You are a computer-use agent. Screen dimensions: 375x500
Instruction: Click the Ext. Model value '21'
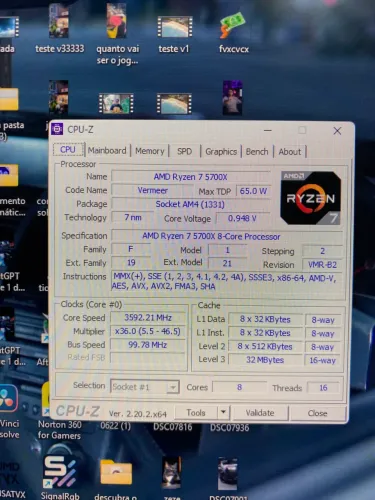pos(227,263)
